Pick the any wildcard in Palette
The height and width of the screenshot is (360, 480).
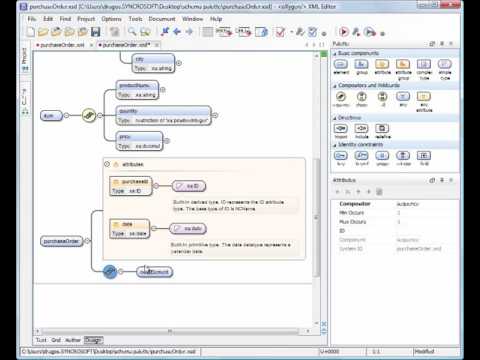click(403, 99)
